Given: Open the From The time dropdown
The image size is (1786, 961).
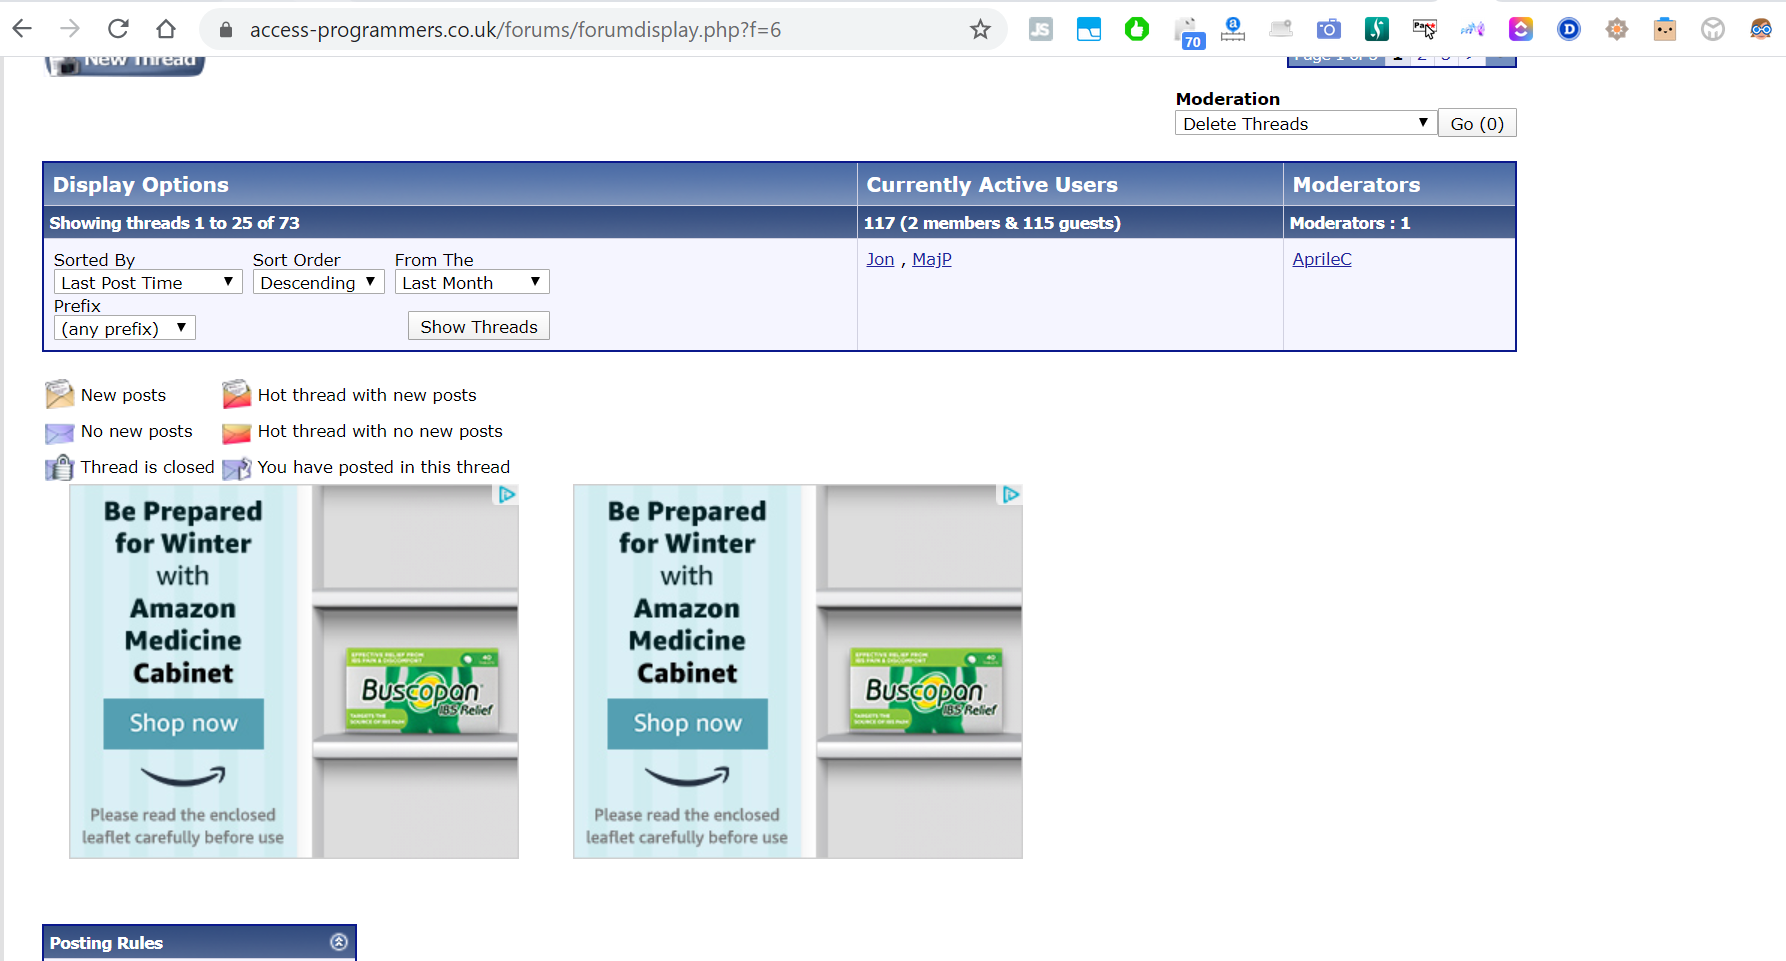Looking at the screenshot, I should click(472, 282).
